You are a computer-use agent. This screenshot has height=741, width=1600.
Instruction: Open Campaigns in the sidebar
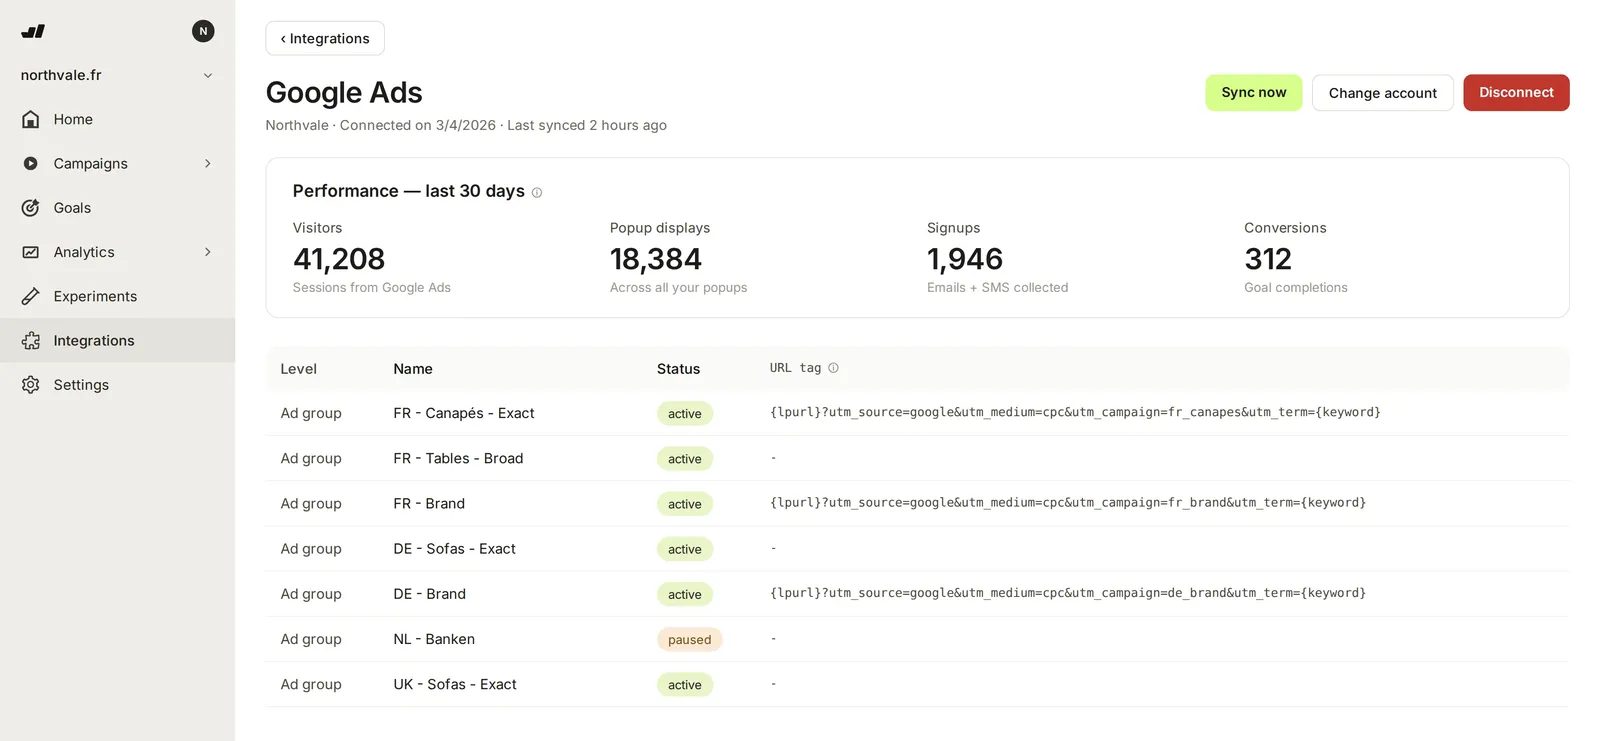[x=117, y=163]
